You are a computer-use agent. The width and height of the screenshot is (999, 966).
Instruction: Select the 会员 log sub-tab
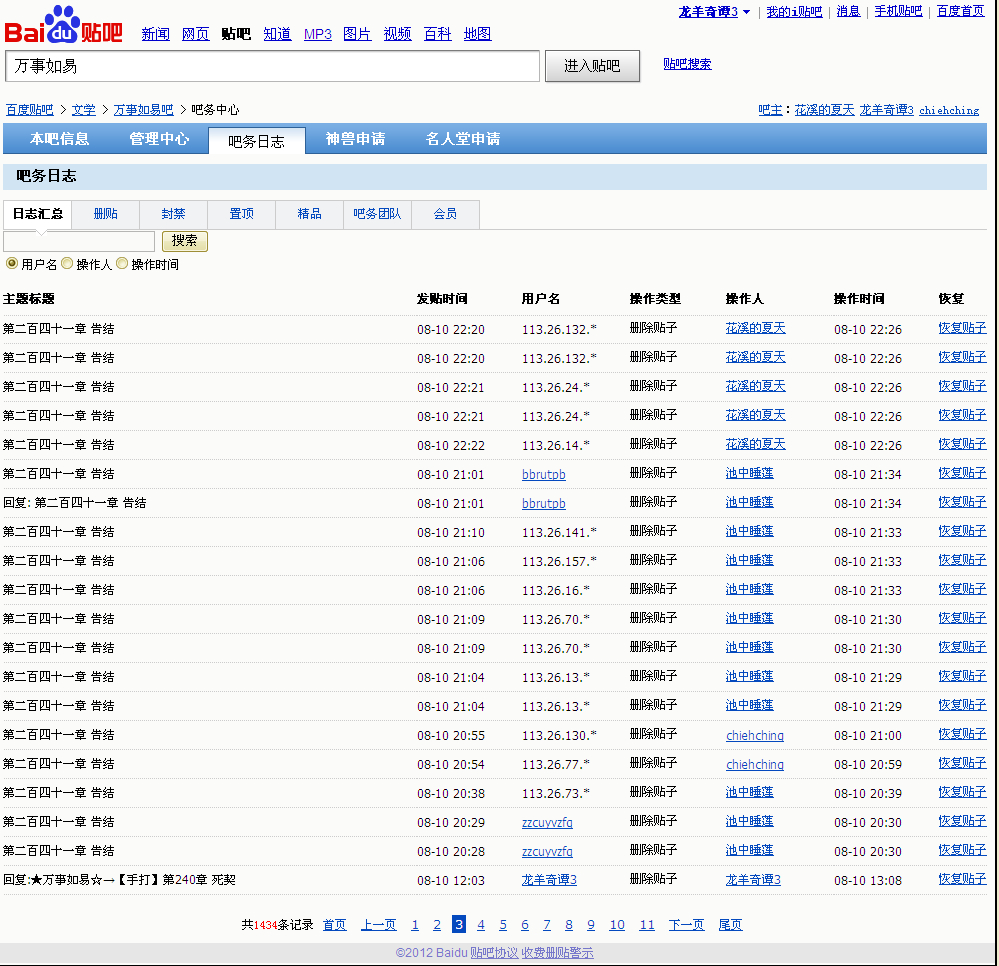[x=445, y=214]
